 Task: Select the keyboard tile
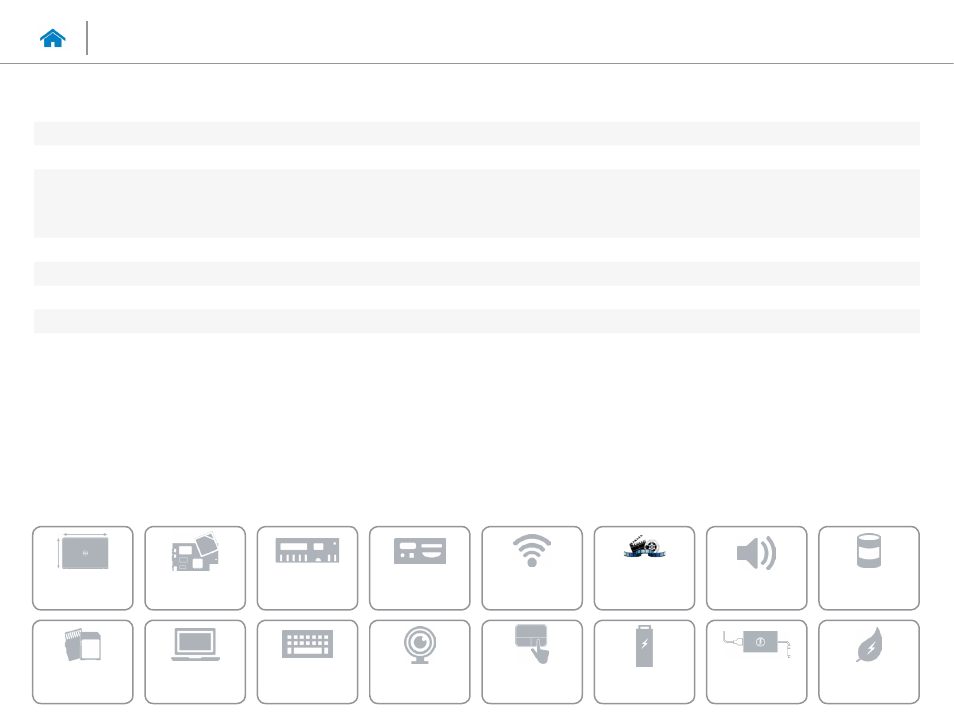tap(307, 662)
